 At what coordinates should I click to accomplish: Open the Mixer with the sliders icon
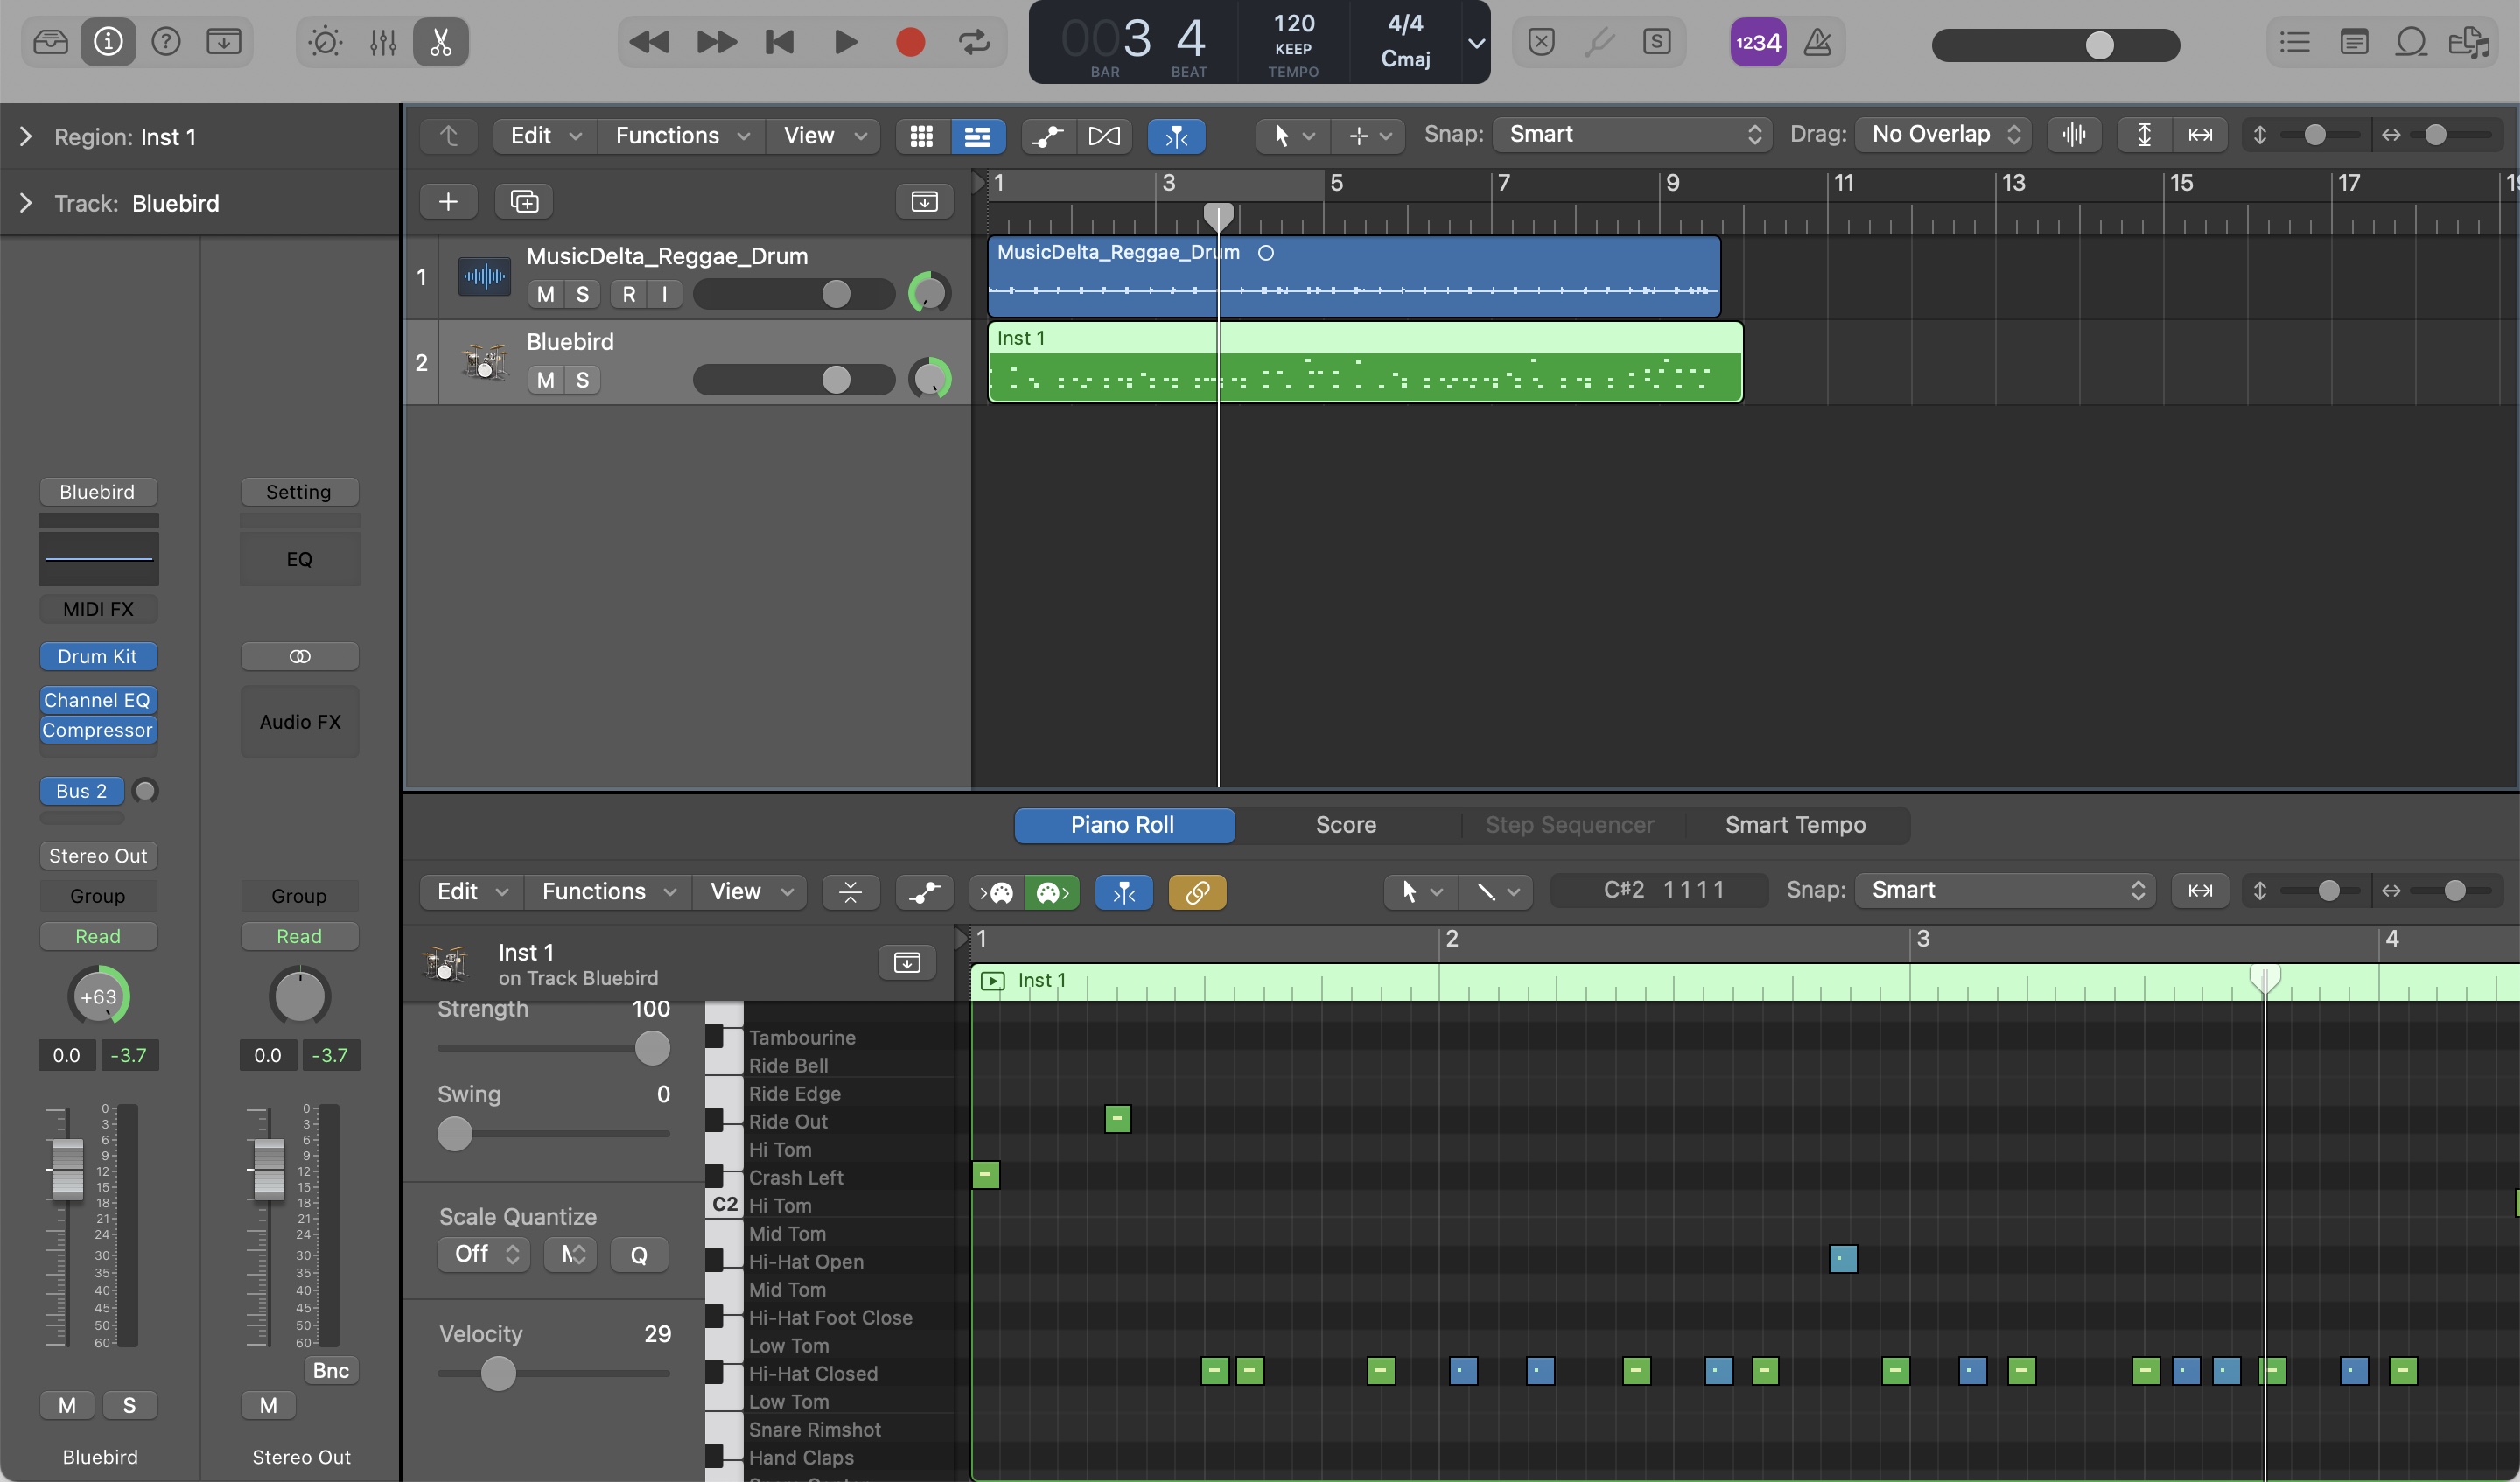[383, 42]
